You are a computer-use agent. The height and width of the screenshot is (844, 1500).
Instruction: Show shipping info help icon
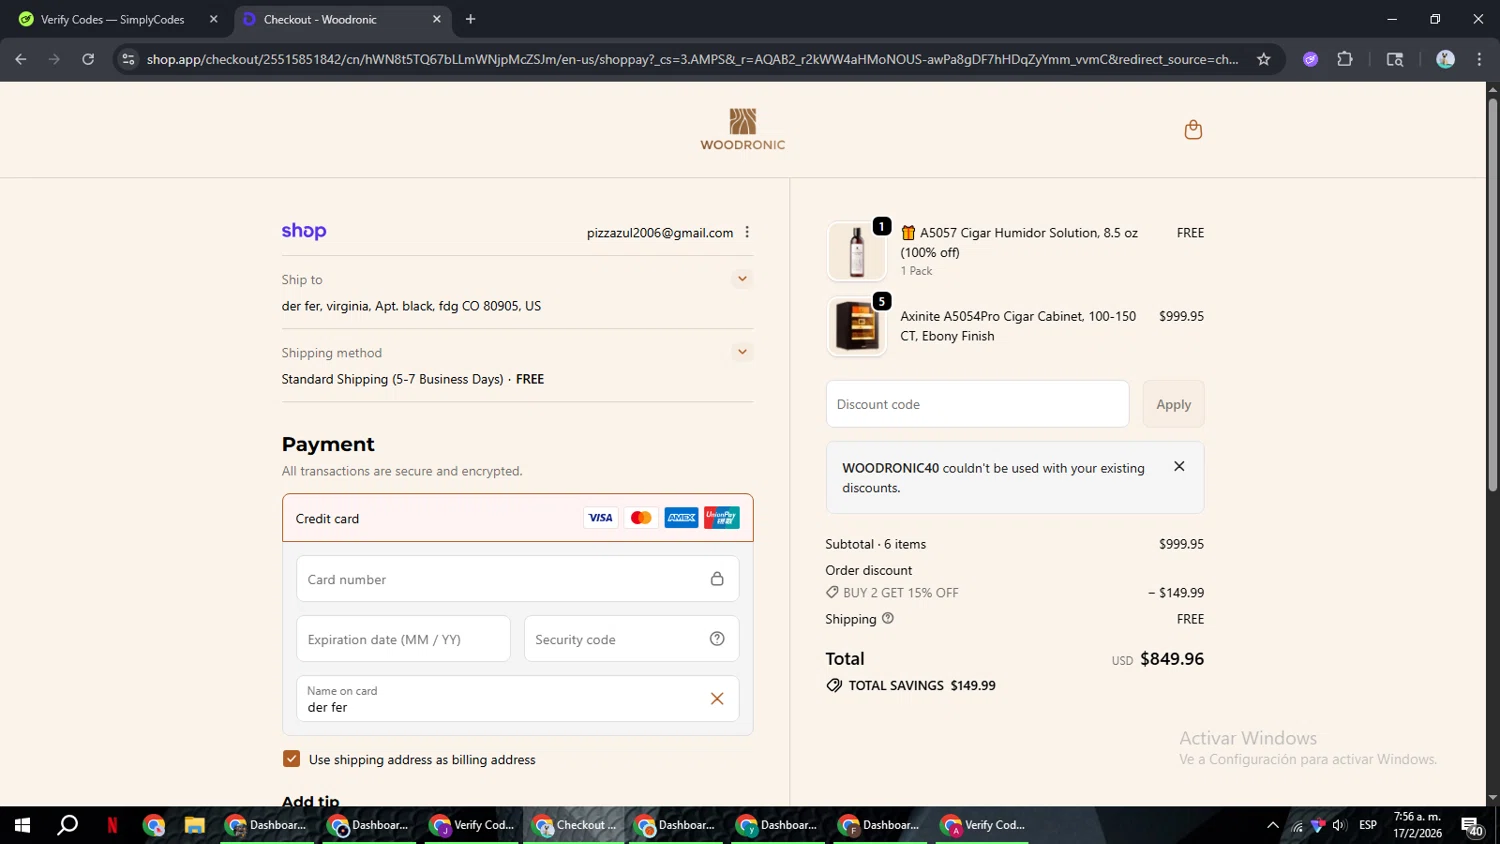[888, 618]
